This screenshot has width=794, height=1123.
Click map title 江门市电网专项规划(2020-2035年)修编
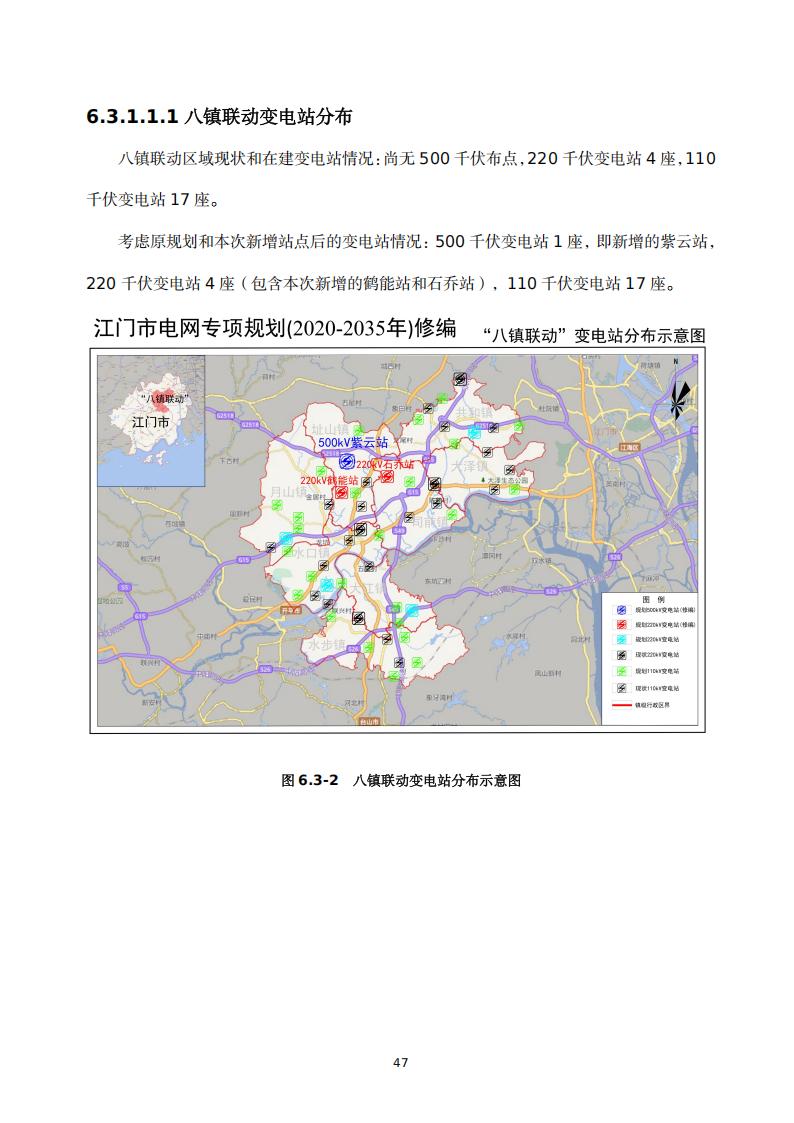pyautogui.click(x=275, y=328)
